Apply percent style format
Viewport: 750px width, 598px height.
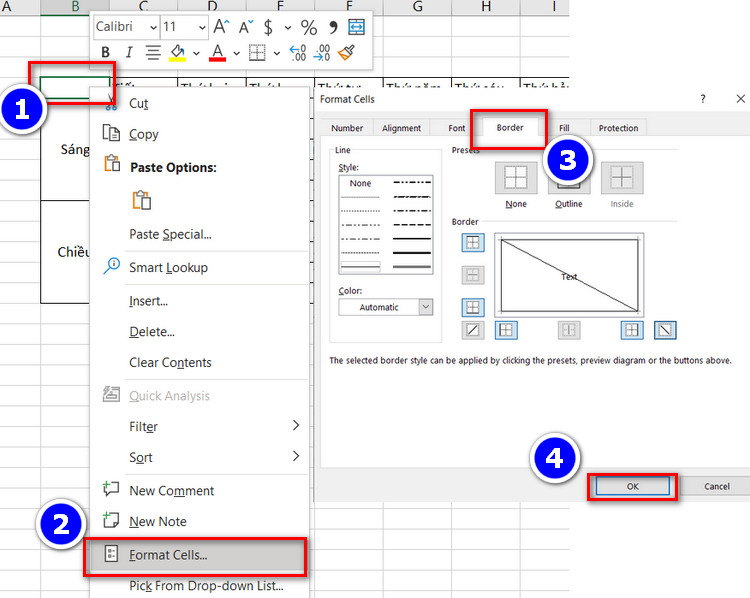[x=309, y=27]
